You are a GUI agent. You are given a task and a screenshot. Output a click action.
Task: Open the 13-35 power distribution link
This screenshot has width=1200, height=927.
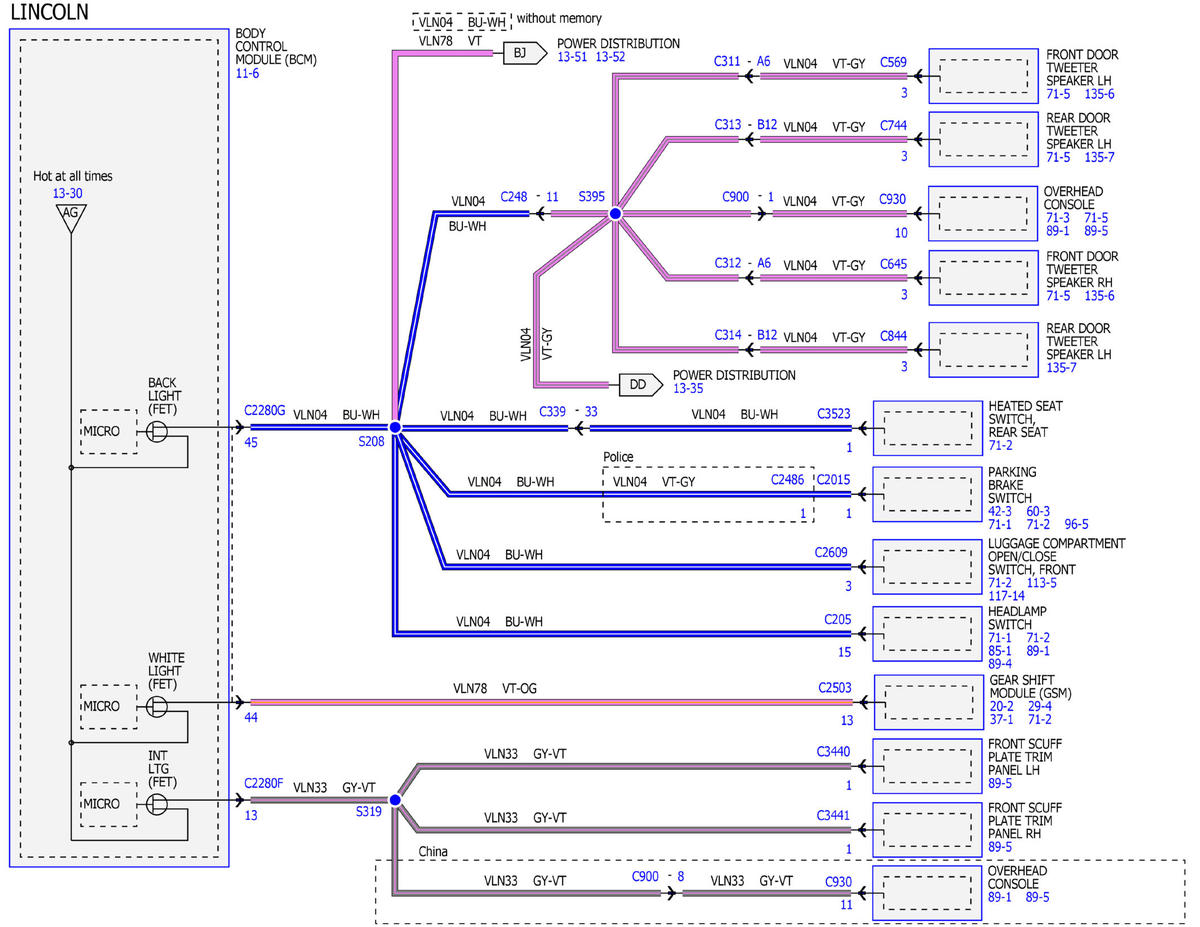click(x=688, y=389)
